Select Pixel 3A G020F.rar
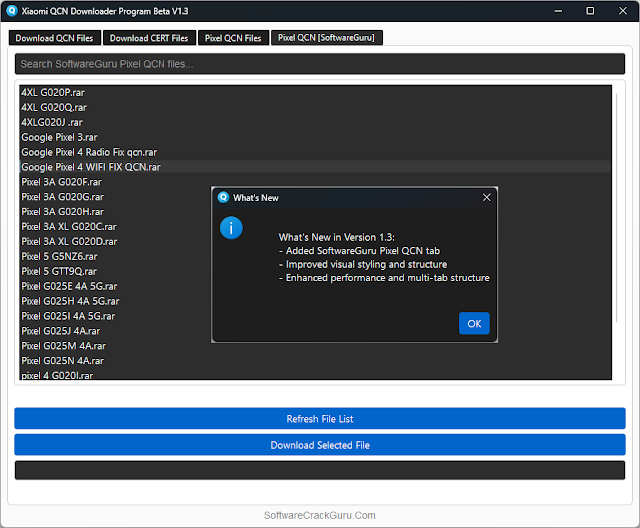This screenshot has height=528, width=640. (x=315, y=182)
